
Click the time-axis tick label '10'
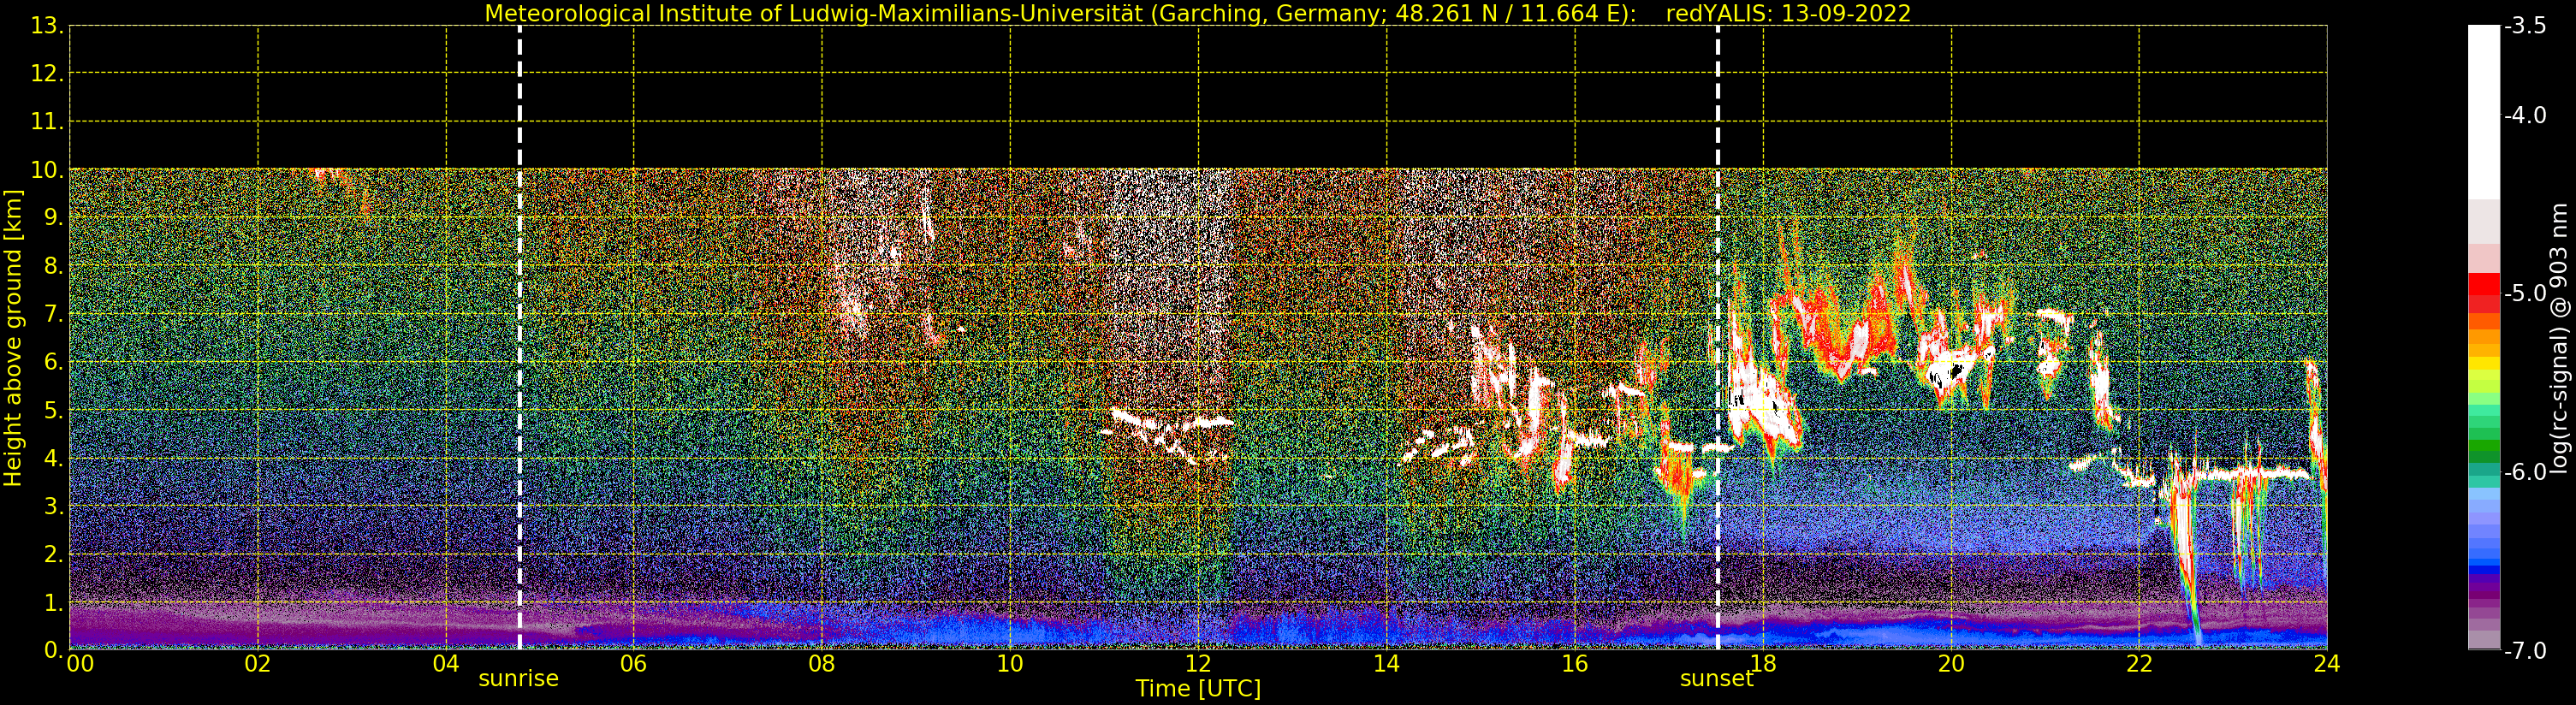1010,664
